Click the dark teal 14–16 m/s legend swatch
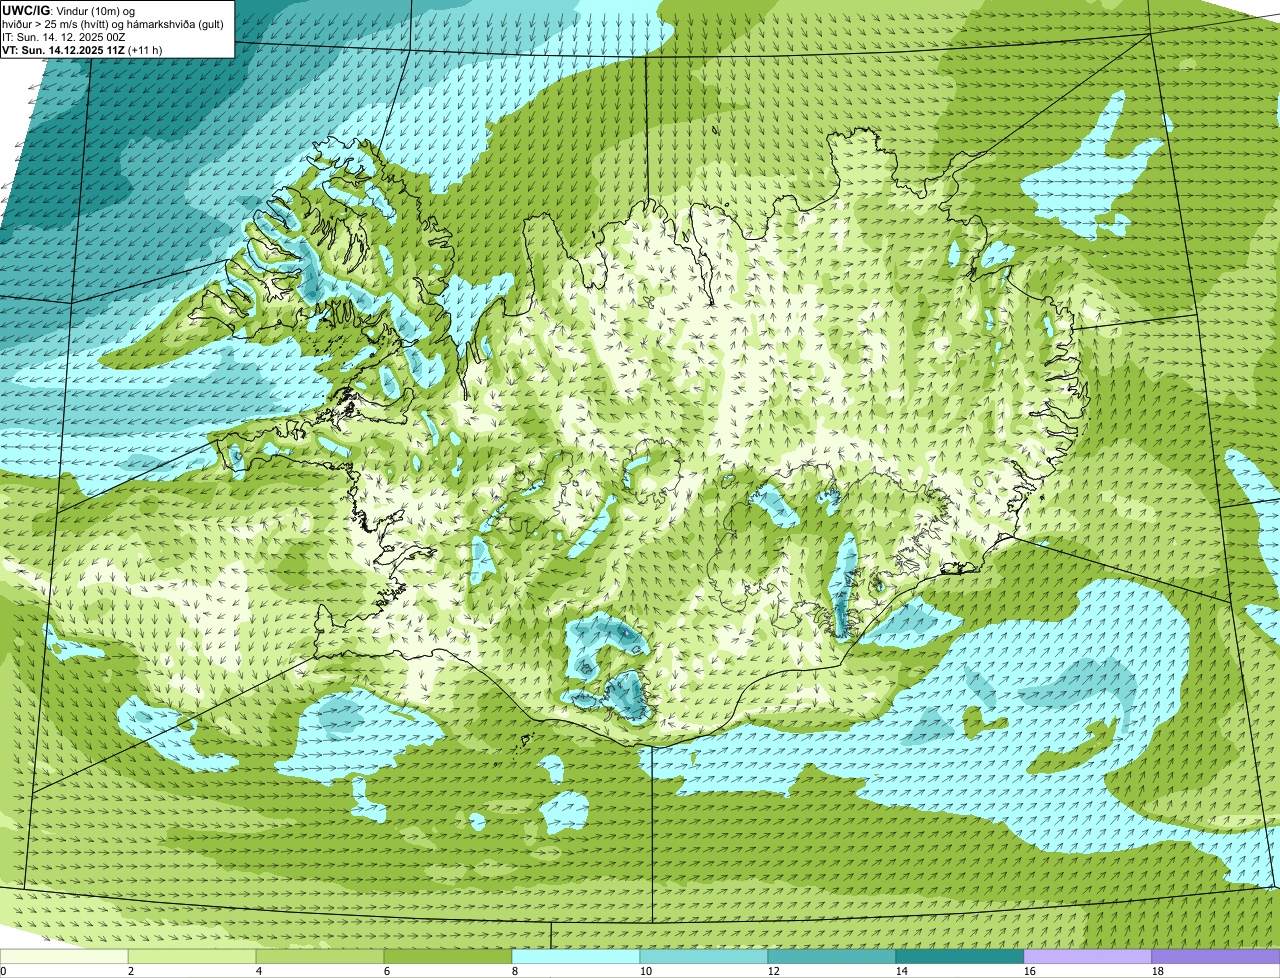Screen dimensions: 1280x978 [960, 957]
